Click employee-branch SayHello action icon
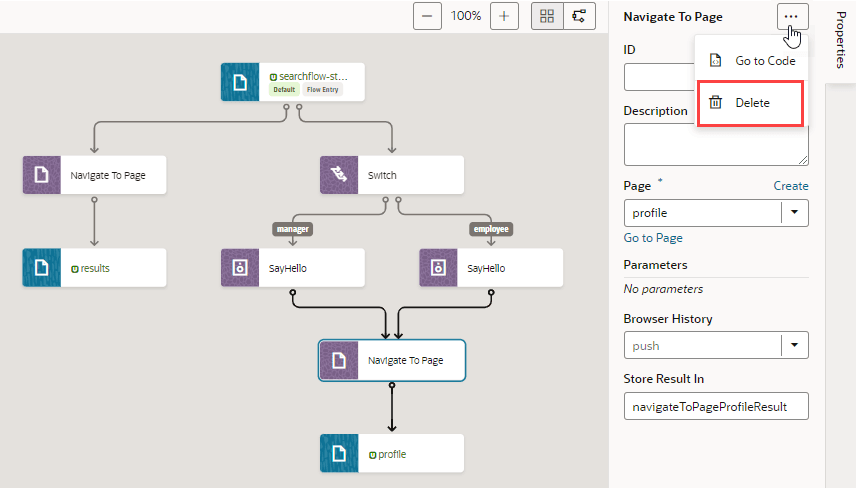The image size is (856, 488). (x=438, y=267)
